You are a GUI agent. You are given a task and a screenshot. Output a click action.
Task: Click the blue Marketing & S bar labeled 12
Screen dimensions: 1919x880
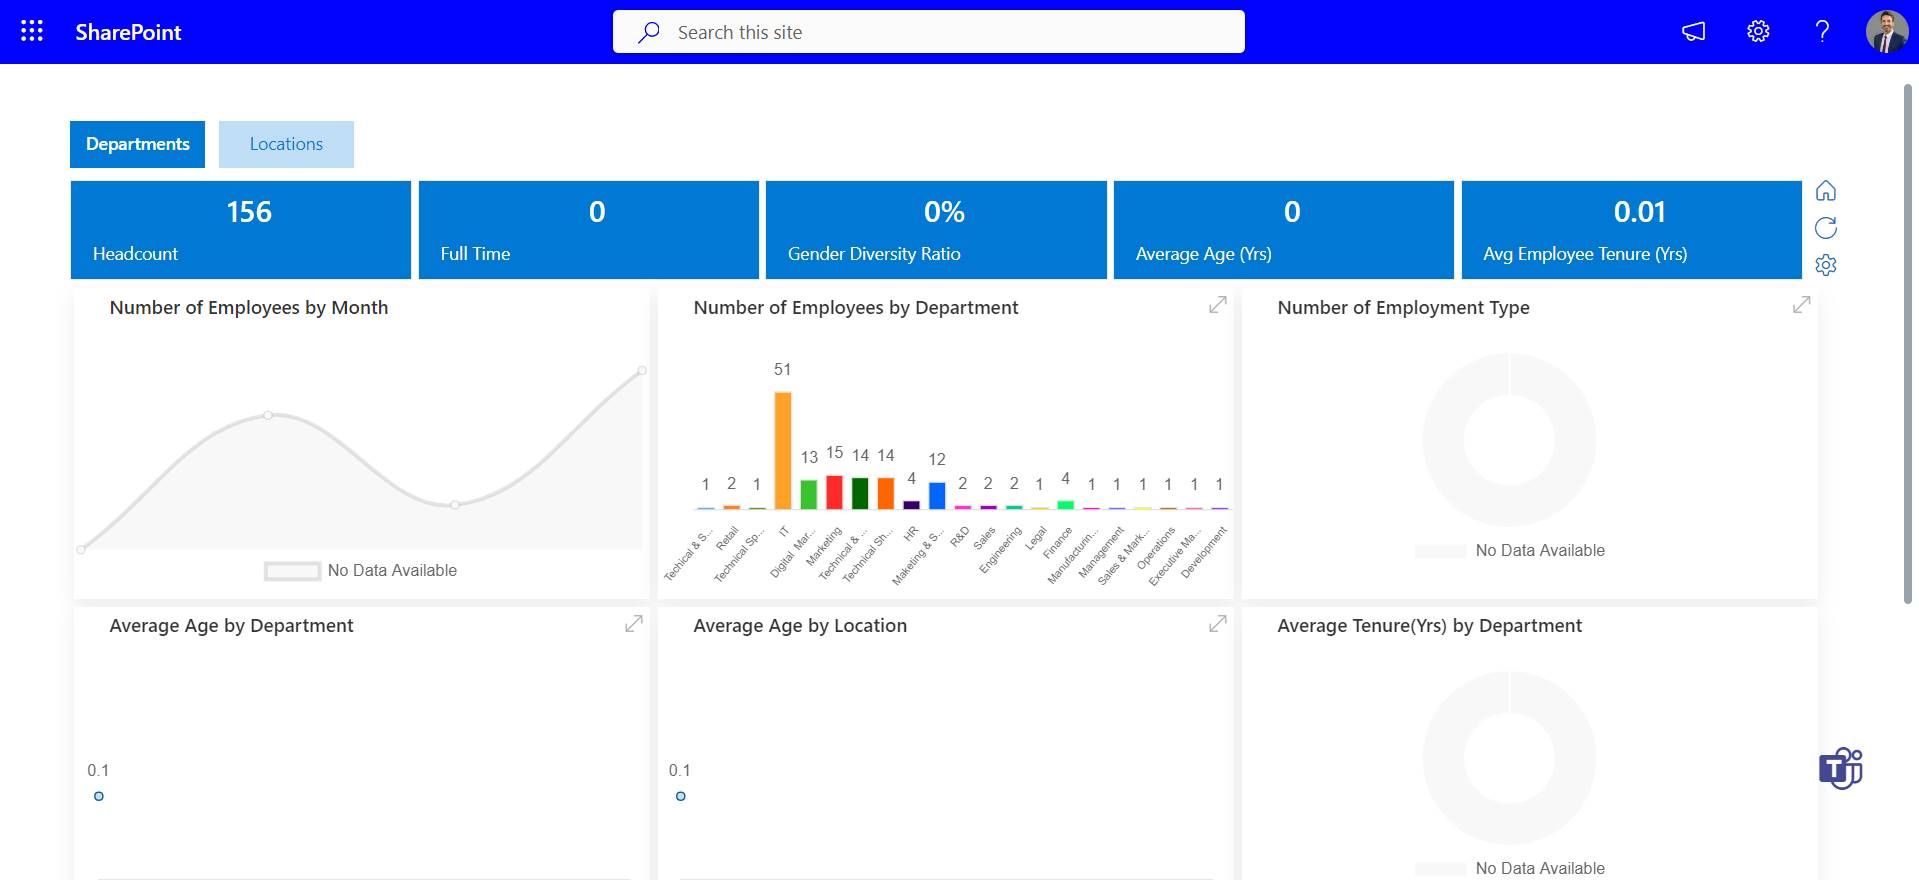[x=937, y=495]
